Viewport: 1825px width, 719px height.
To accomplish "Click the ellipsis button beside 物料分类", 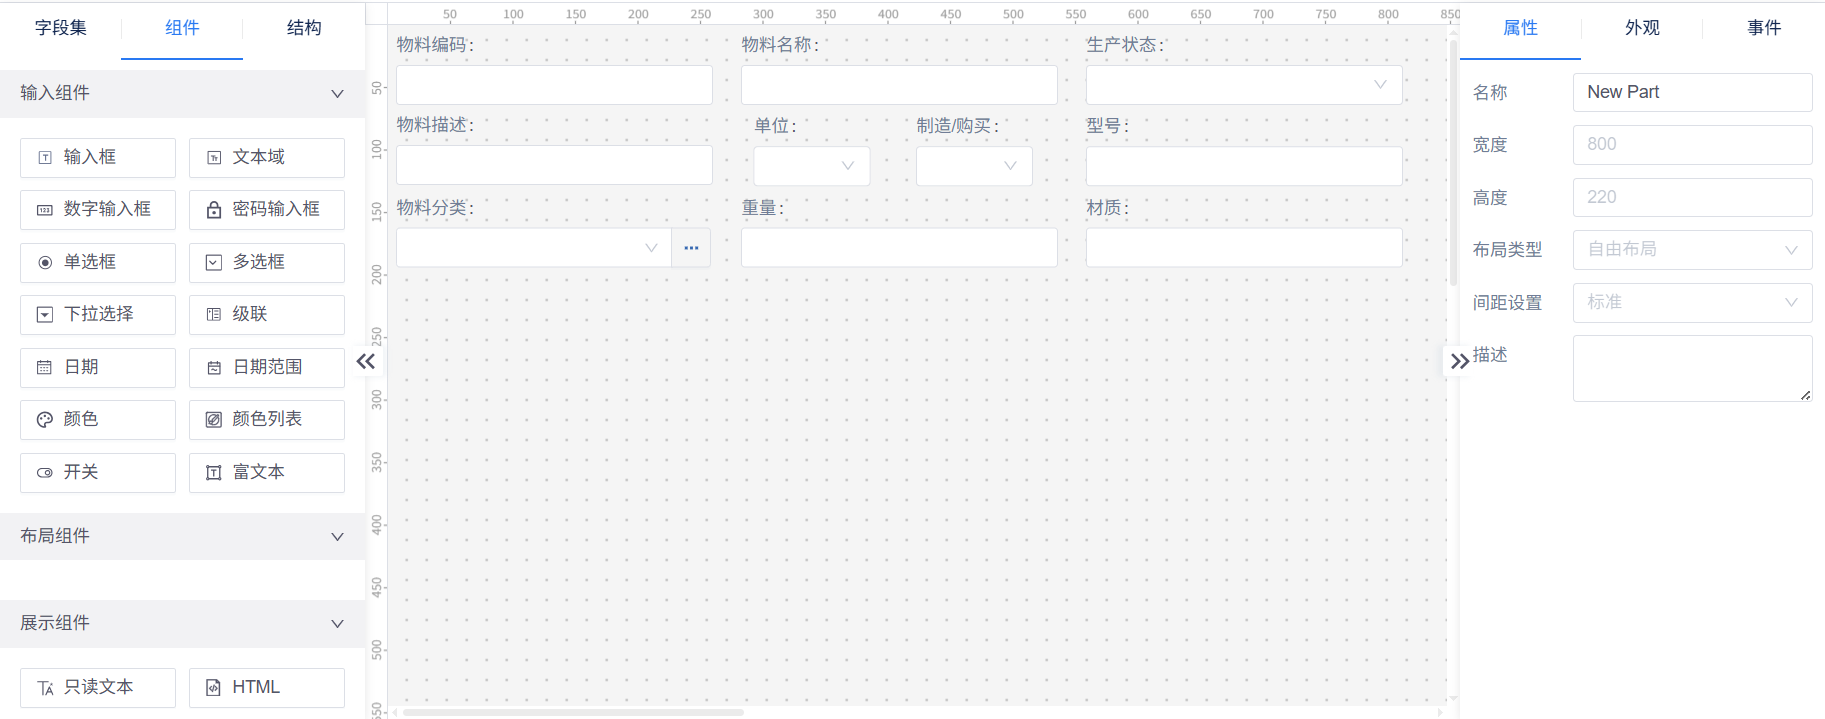I will tap(691, 248).
